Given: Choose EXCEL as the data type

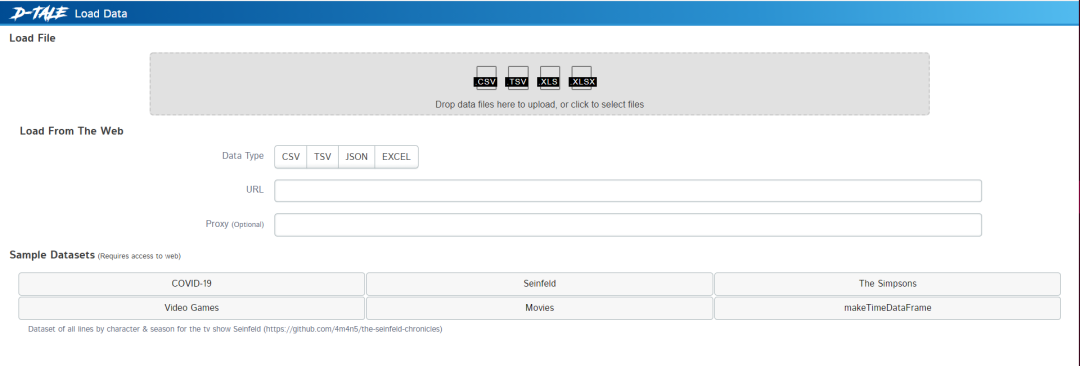Looking at the screenshot, I should [x=396, y=156].
